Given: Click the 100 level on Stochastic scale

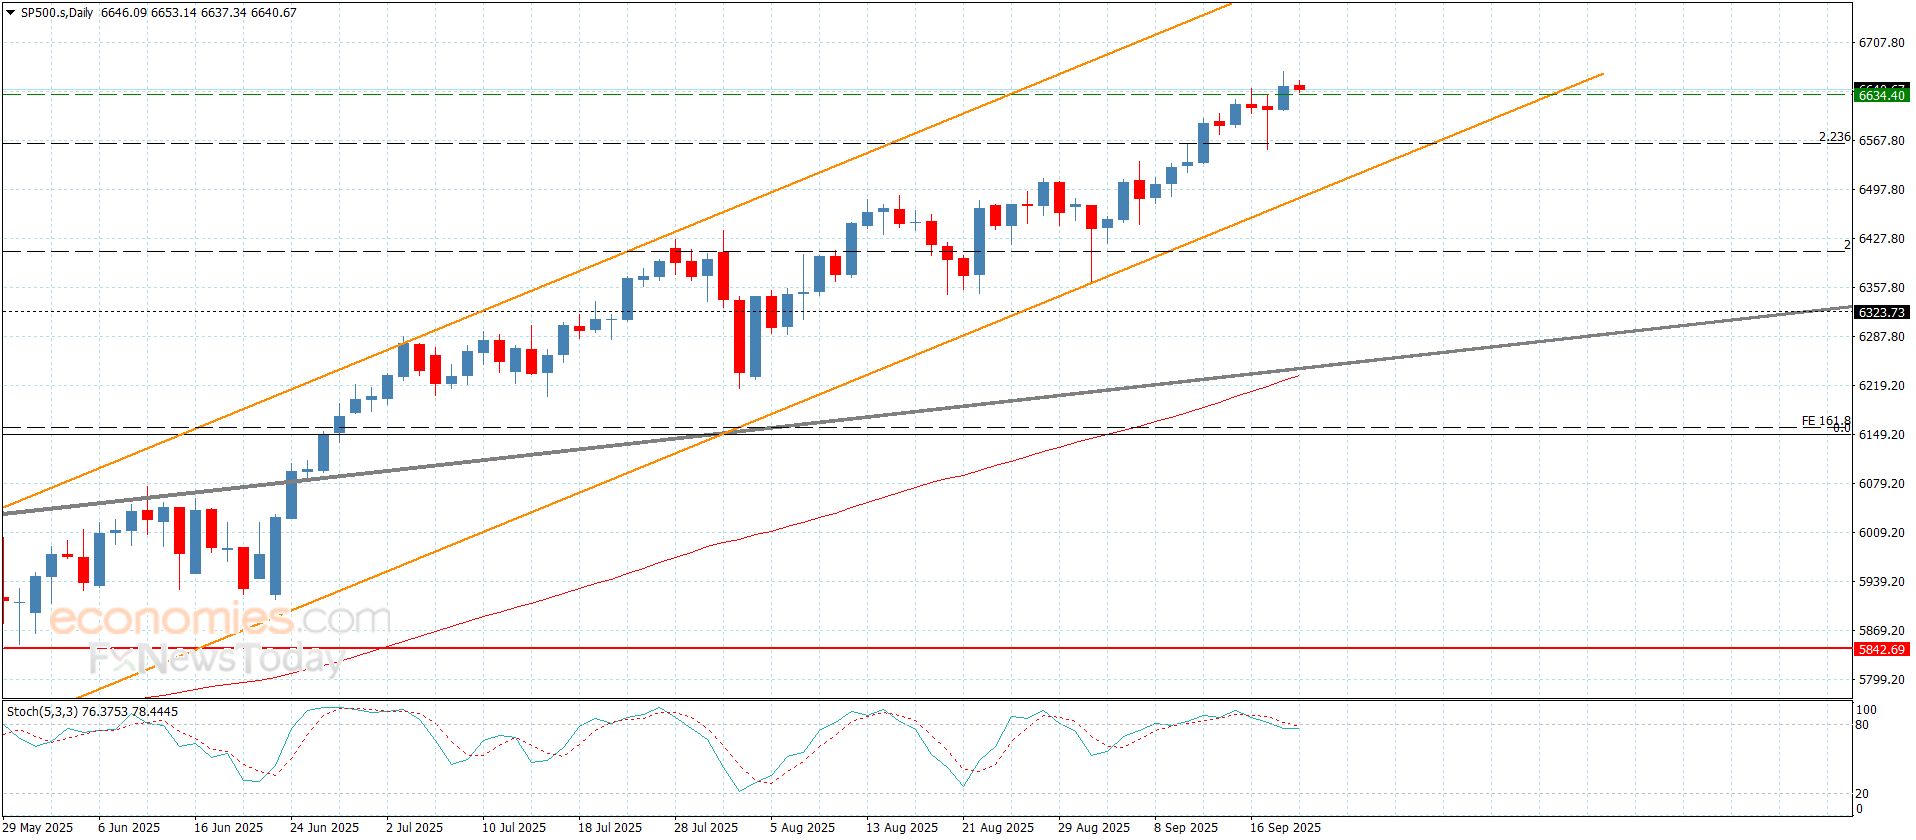Looking at the screenshot, I should (1866, 711).
